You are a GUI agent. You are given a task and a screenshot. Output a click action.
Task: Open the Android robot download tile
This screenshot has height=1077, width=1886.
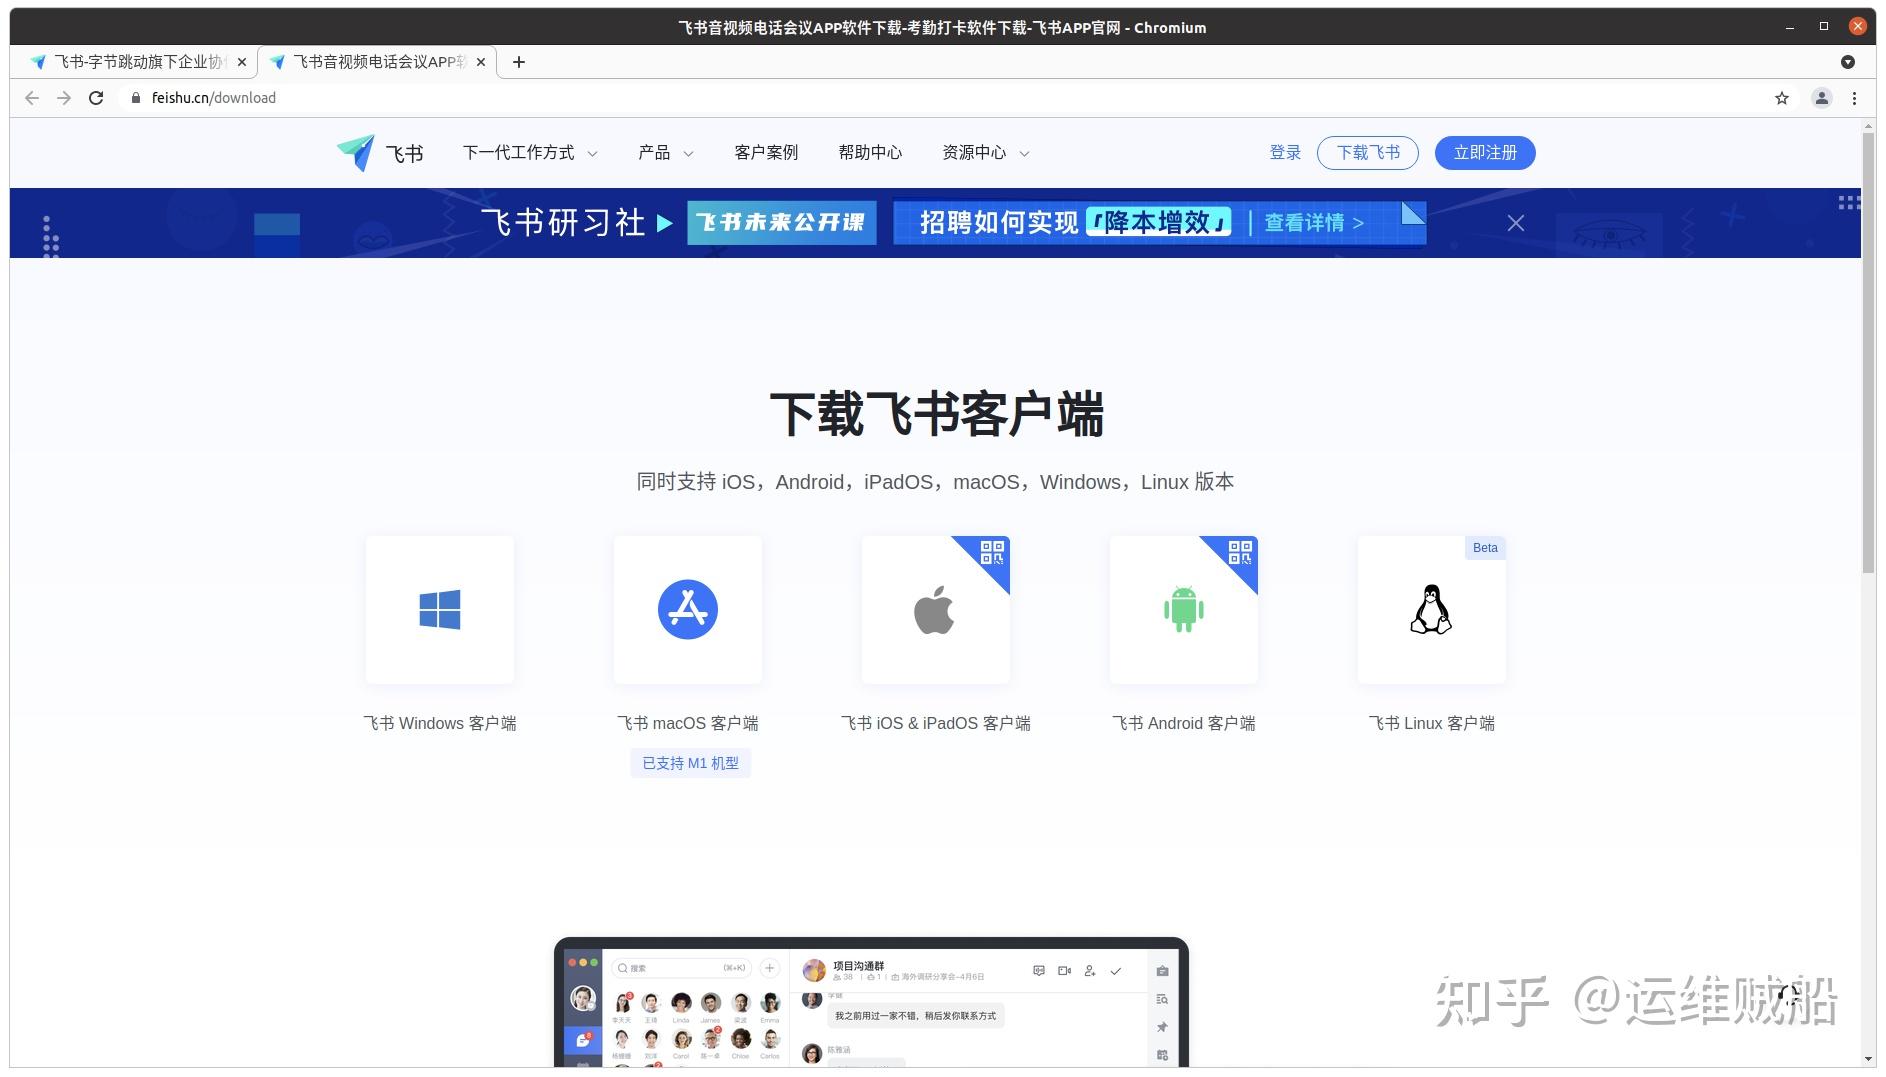[1184, 610]
